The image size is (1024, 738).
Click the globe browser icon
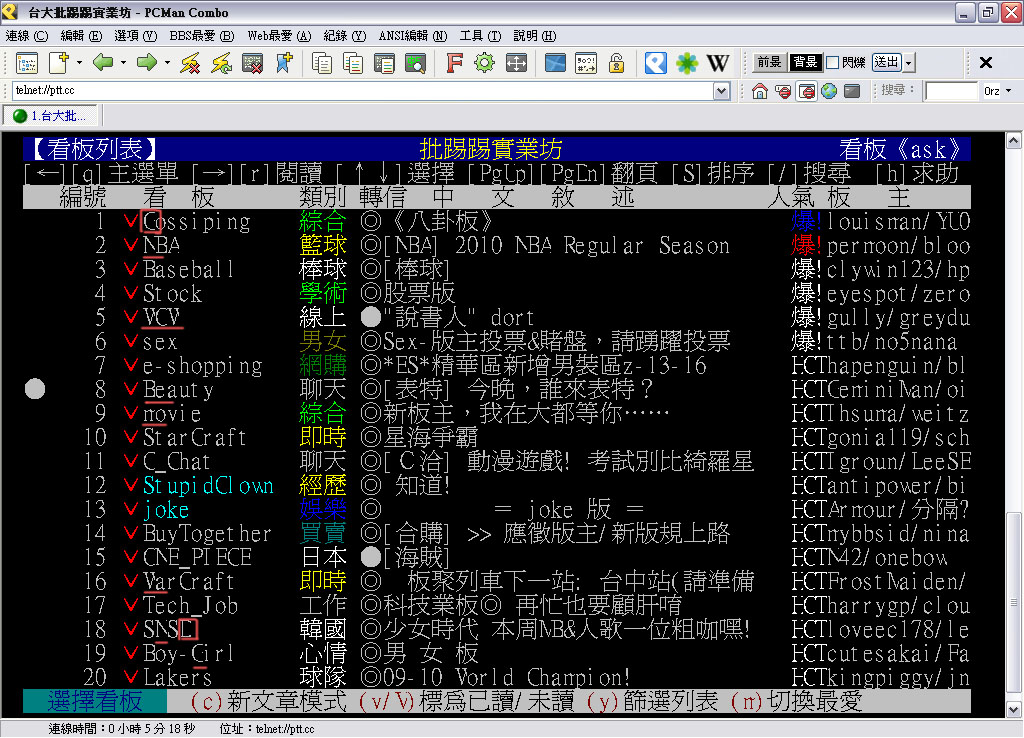[x=829, y=91]
